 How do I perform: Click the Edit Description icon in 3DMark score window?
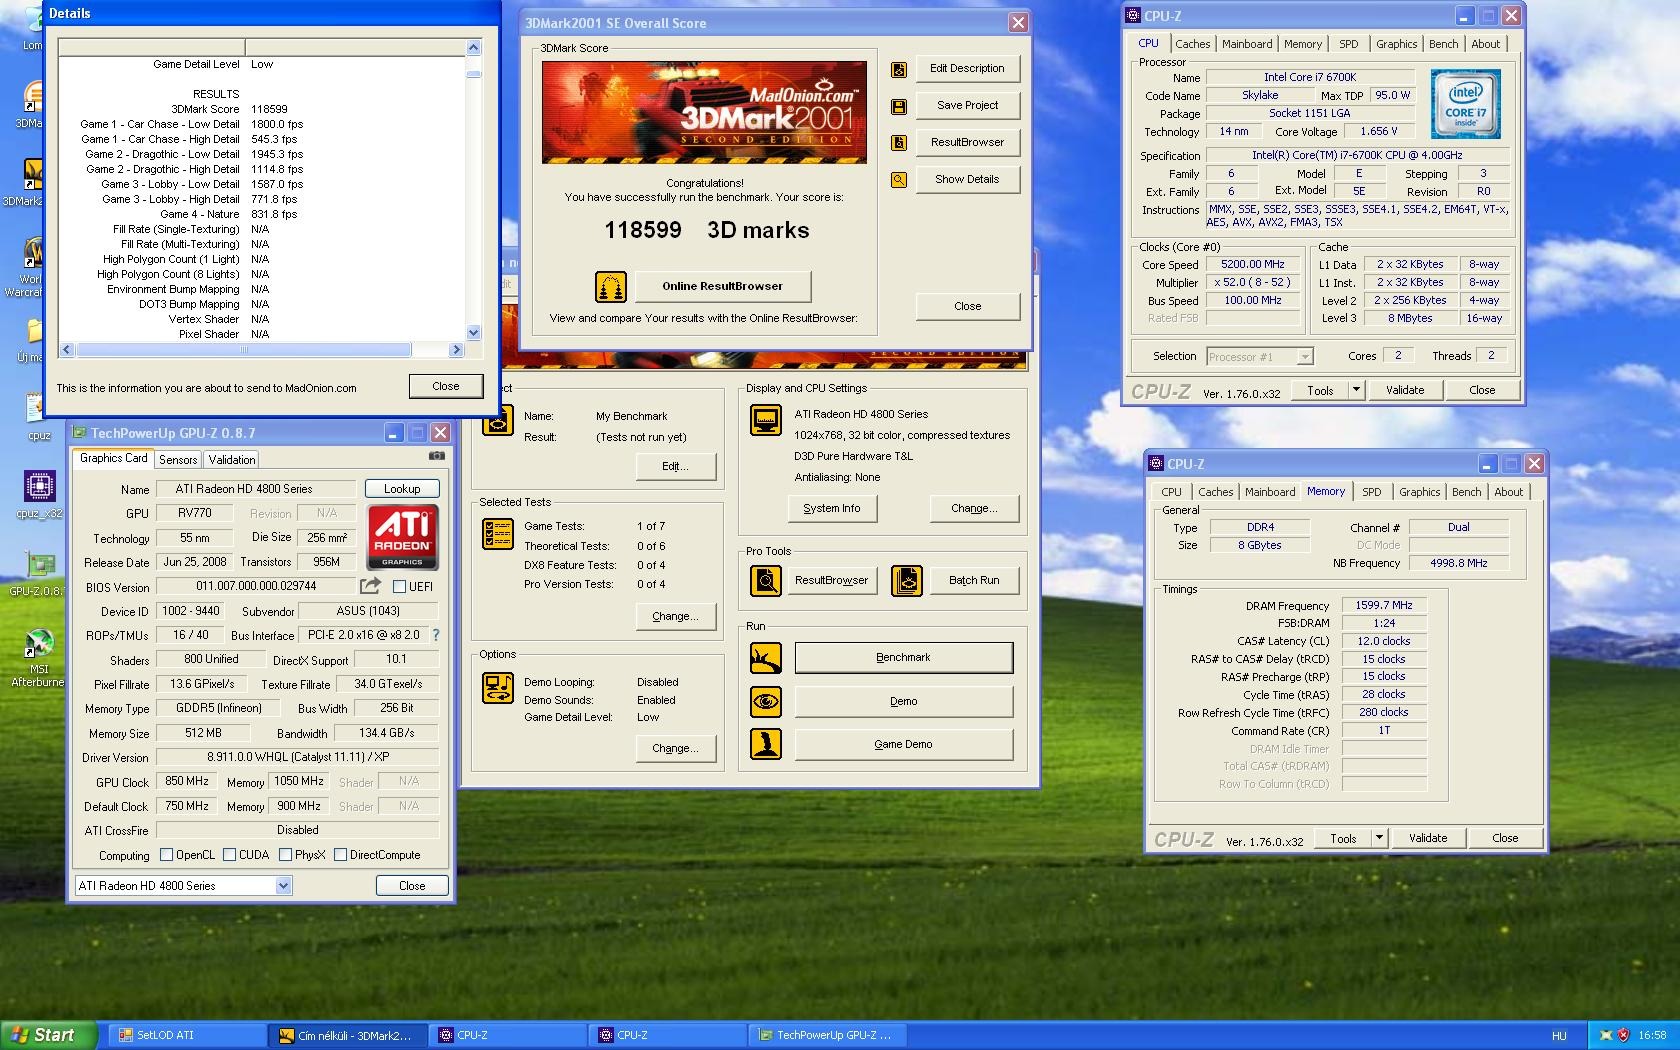click(x=899, y=69)
